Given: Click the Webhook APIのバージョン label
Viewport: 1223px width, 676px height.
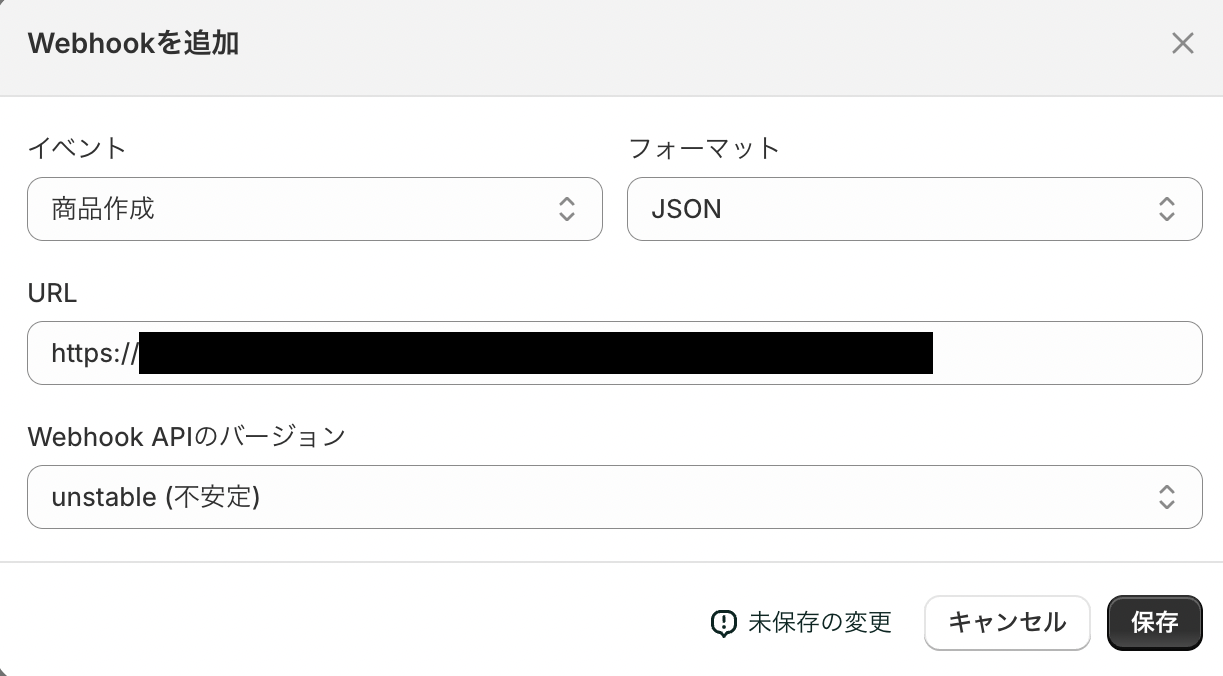Looking at the screenshot, I should coord(186,437).
